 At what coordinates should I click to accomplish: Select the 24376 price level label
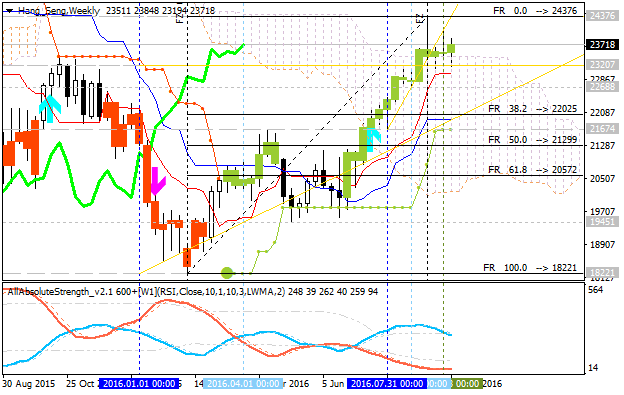point(602,16)
